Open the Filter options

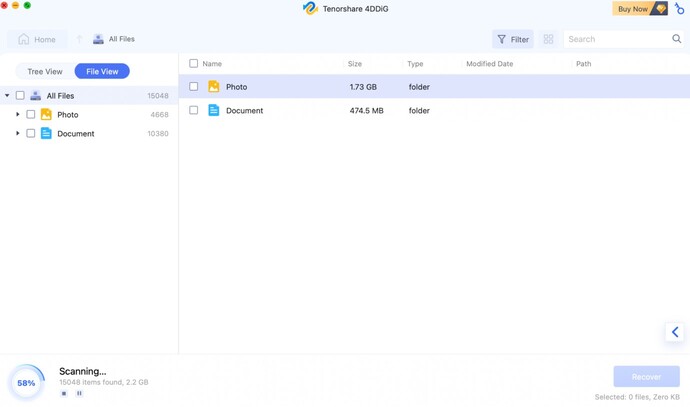pyautogui.click(x=513, y=39)
